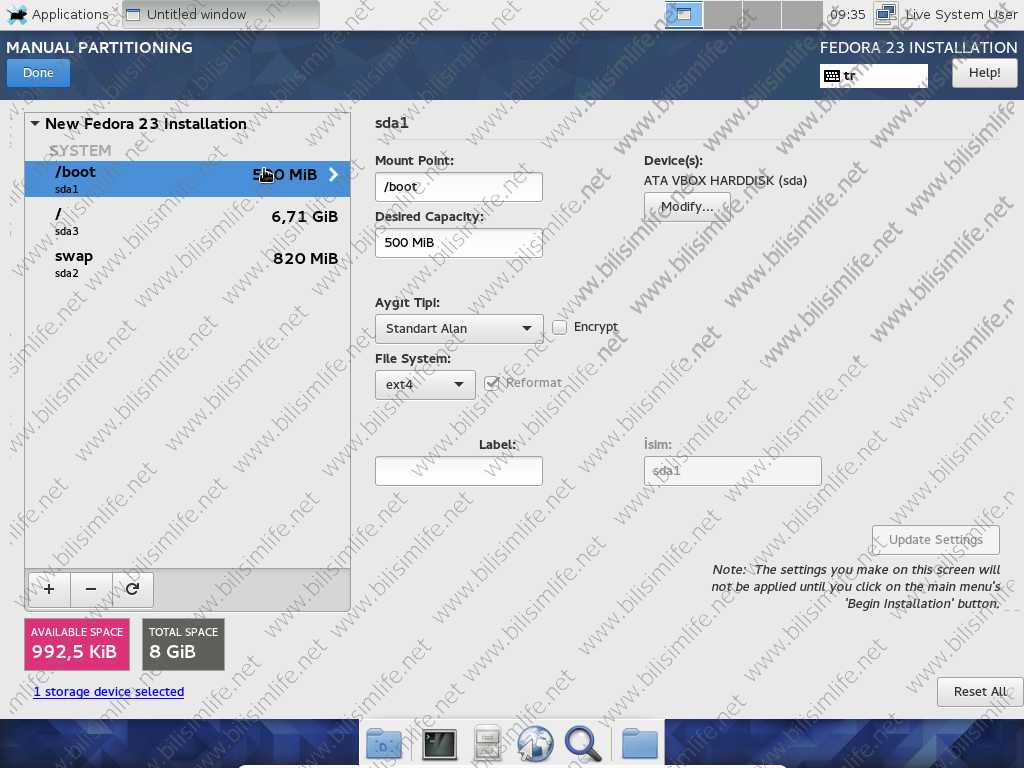Viewport: 1024px width, 768px height.
Task: Open the application finder magnifier icon
Action: click(x=583, y=743)
